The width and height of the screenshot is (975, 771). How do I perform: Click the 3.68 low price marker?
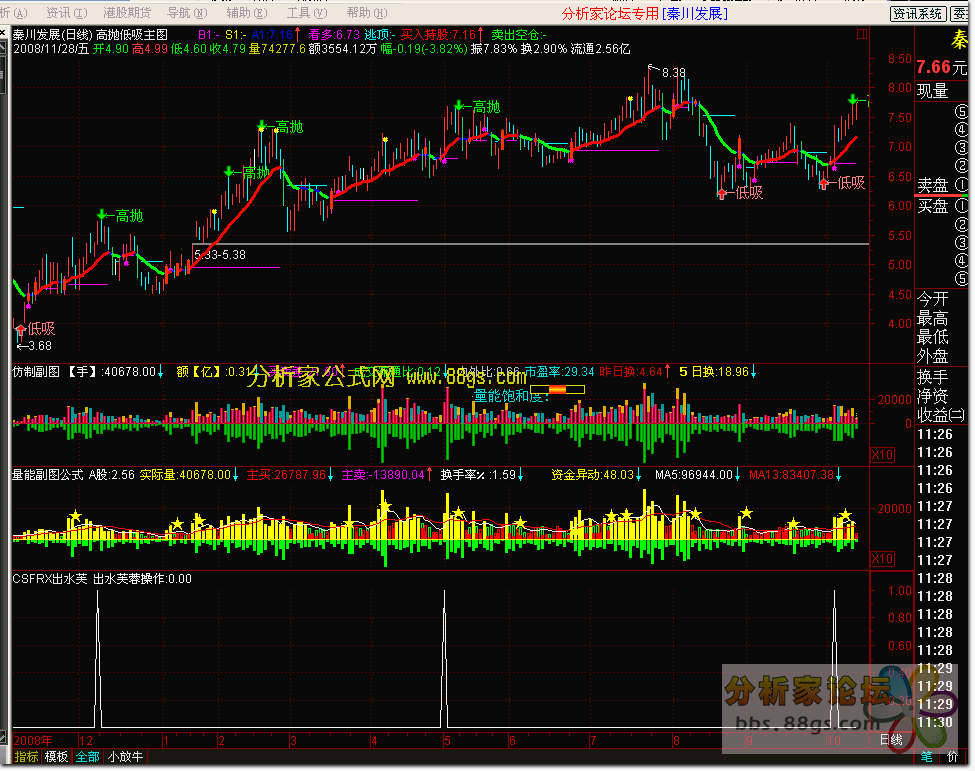(40, 346)
